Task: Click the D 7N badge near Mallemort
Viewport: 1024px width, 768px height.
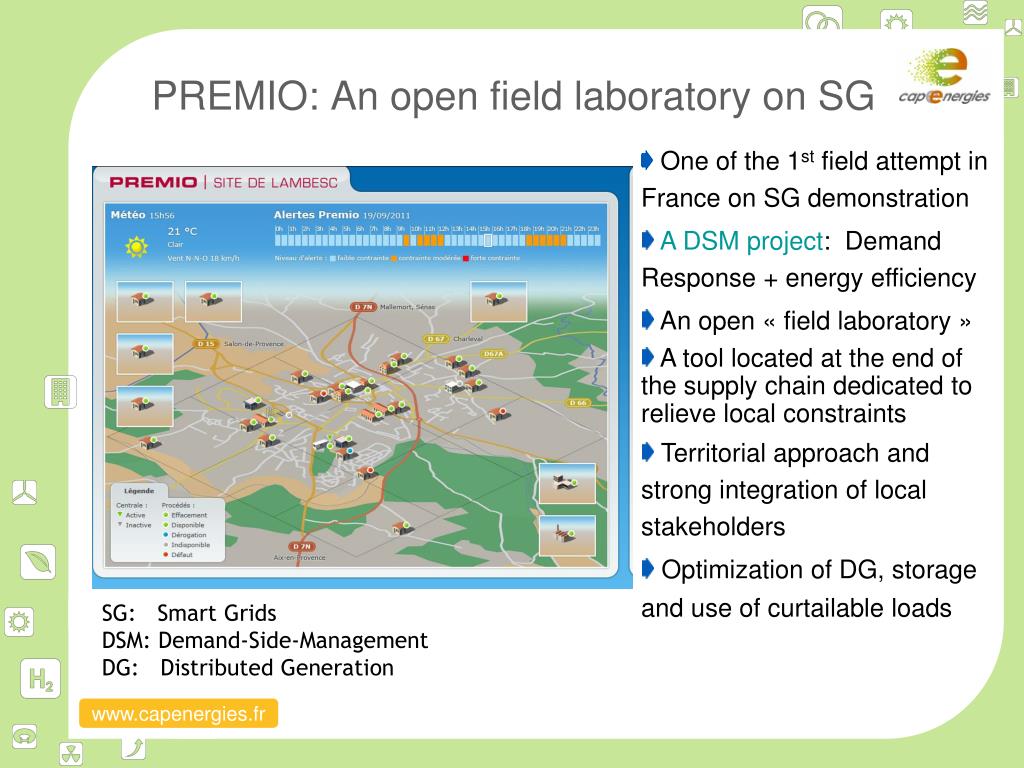Action: (362, 306)
